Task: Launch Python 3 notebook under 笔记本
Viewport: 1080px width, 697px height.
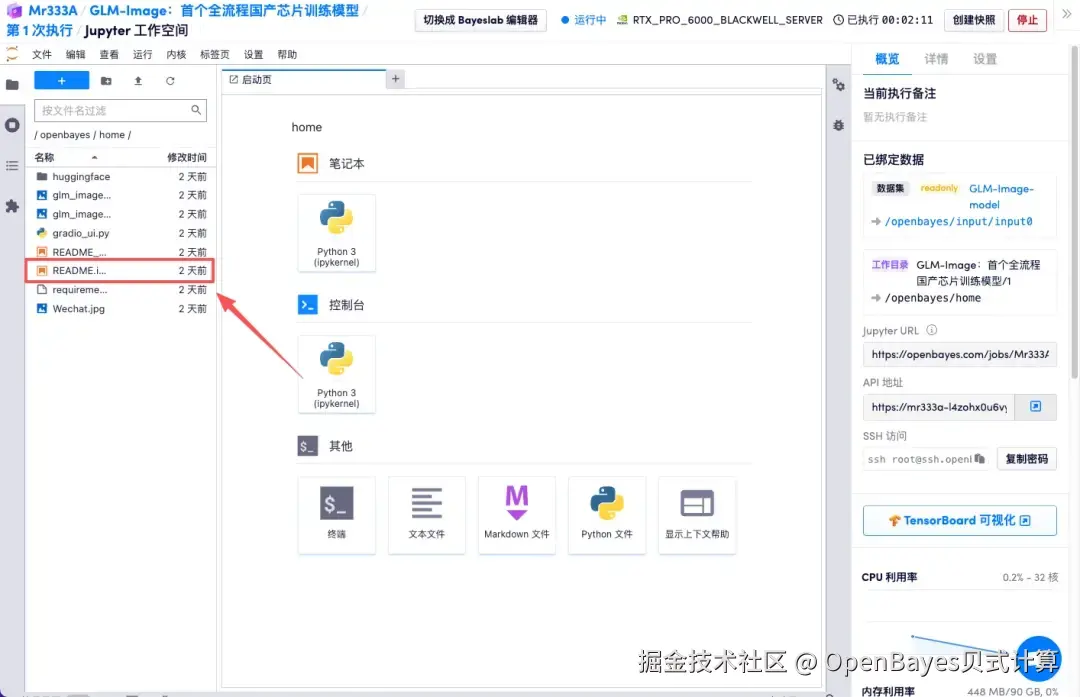Action: 337,233
